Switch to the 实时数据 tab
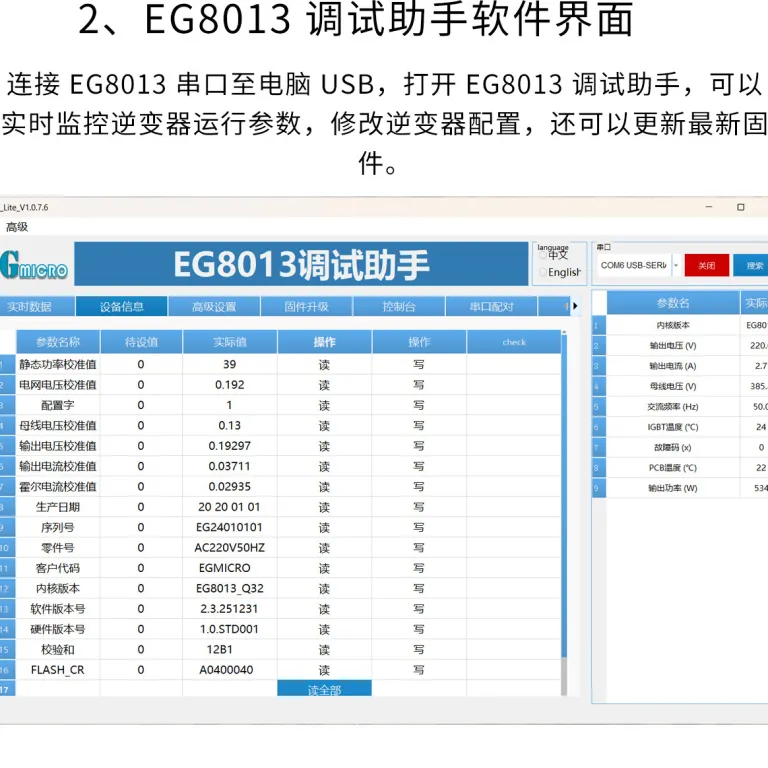768x768 pixels. pyautogui.click(x=37, y=307)
